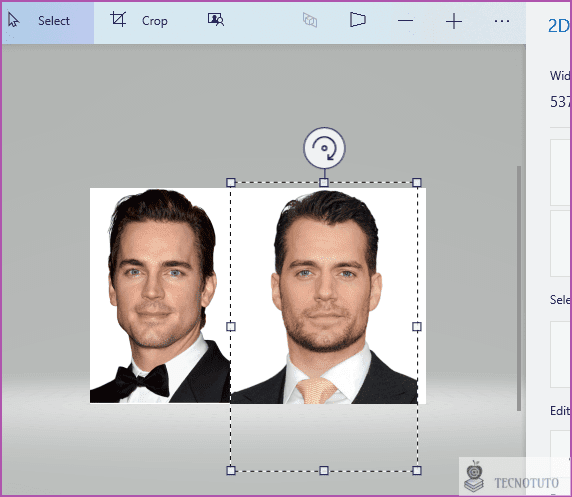This screenshot has height=497, width=572.
Task: Choose the Crop tool icon
Action: click(119, 19)
